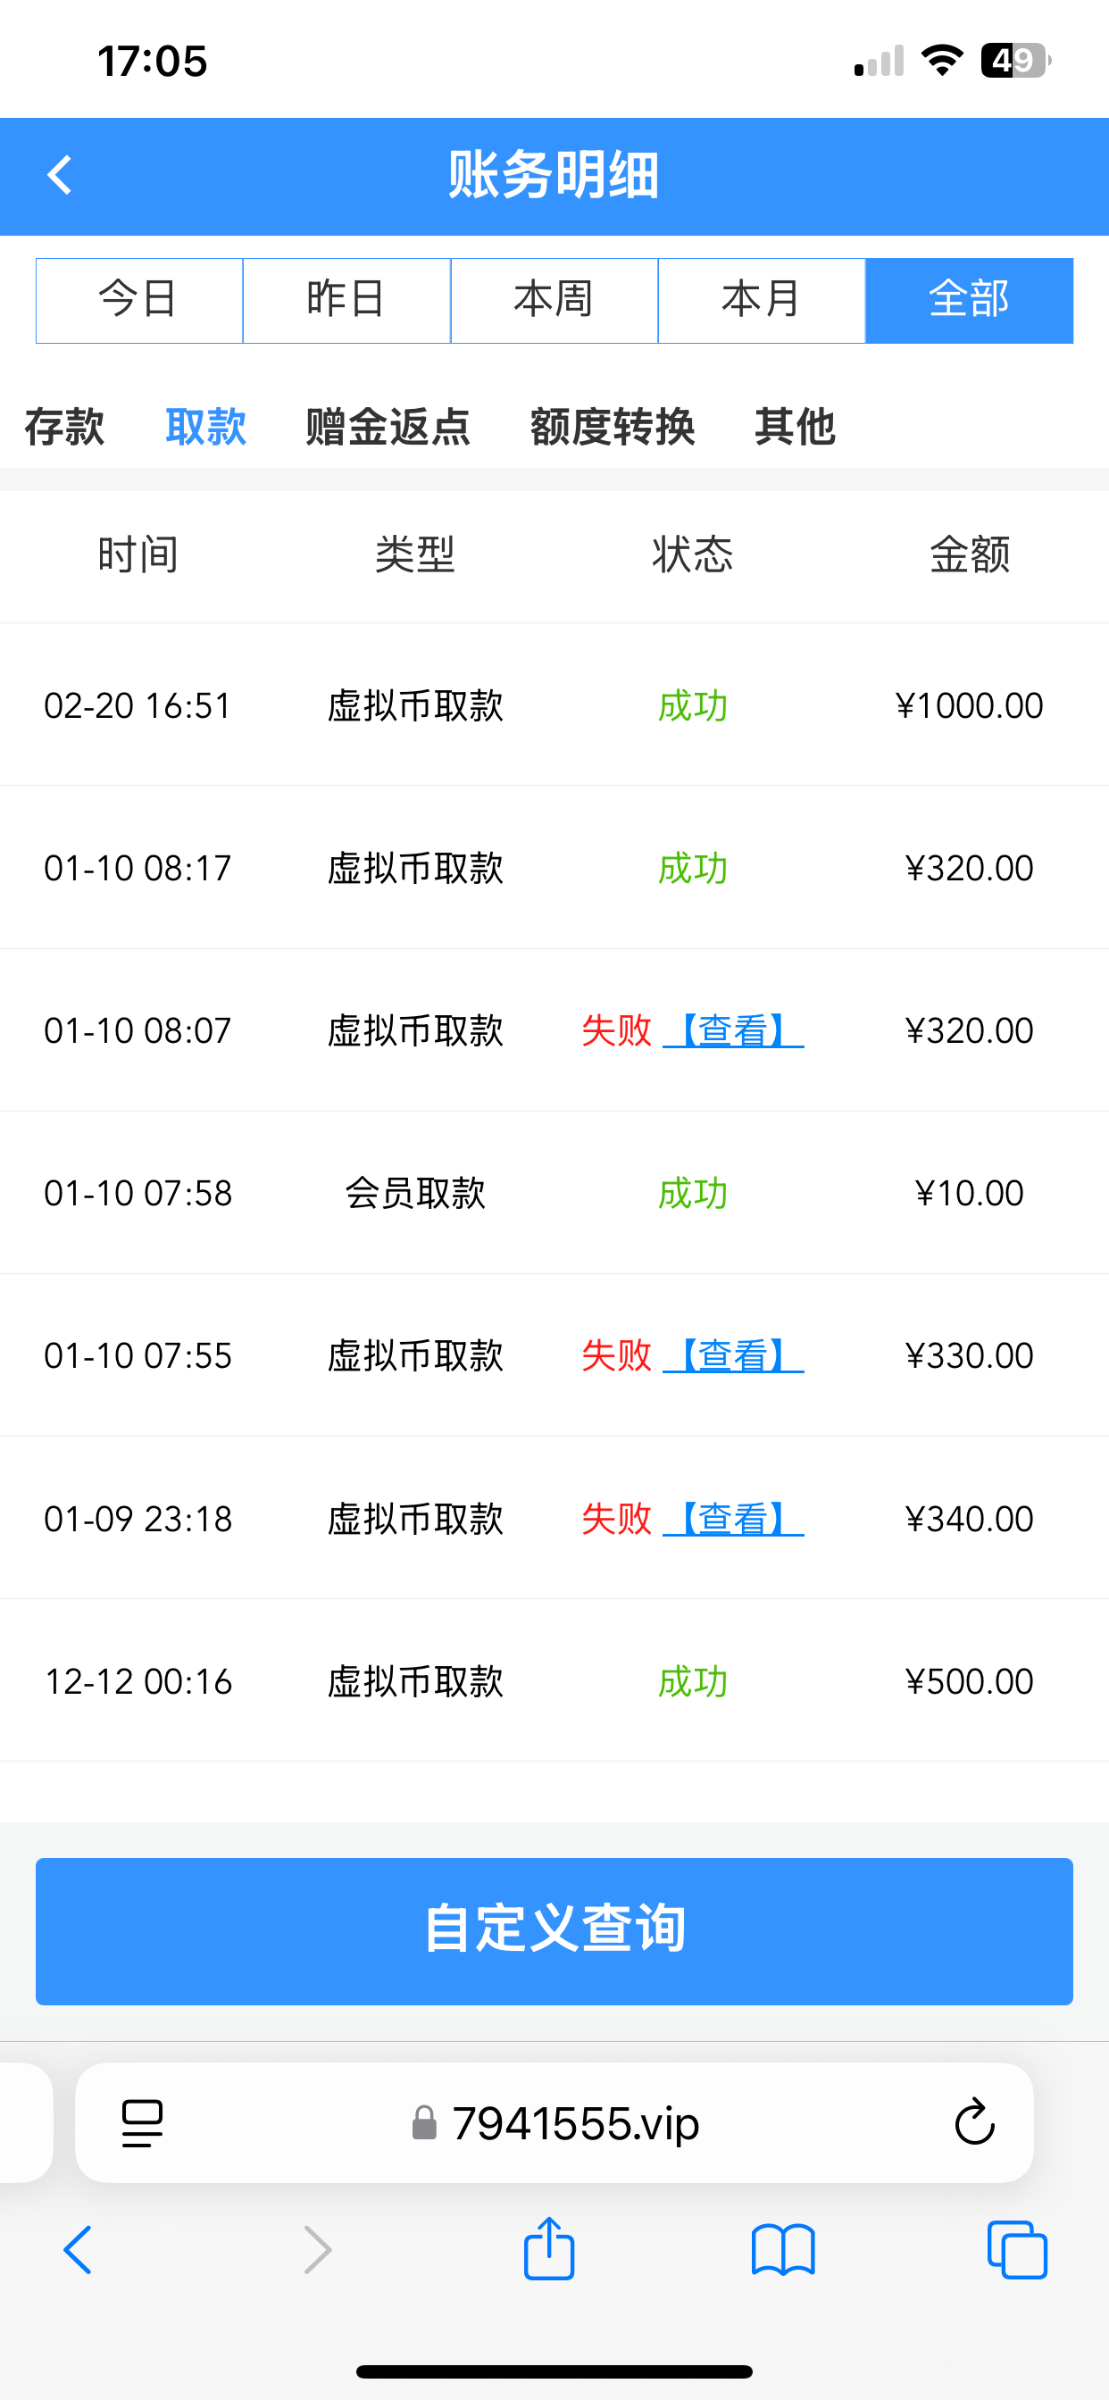The image size is (1109, 2400).
Task: Open the 额度转换 category tab
Action: point(612,427)
